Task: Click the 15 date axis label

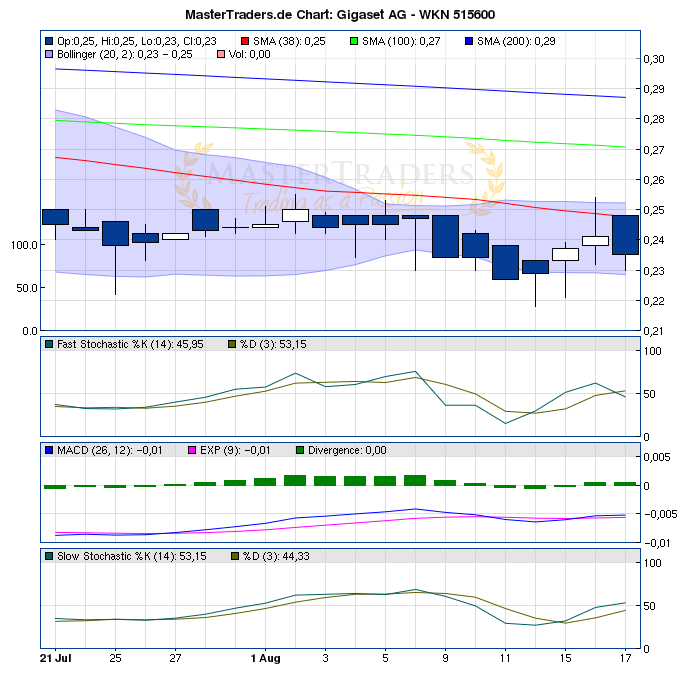Action: point(565,658)
